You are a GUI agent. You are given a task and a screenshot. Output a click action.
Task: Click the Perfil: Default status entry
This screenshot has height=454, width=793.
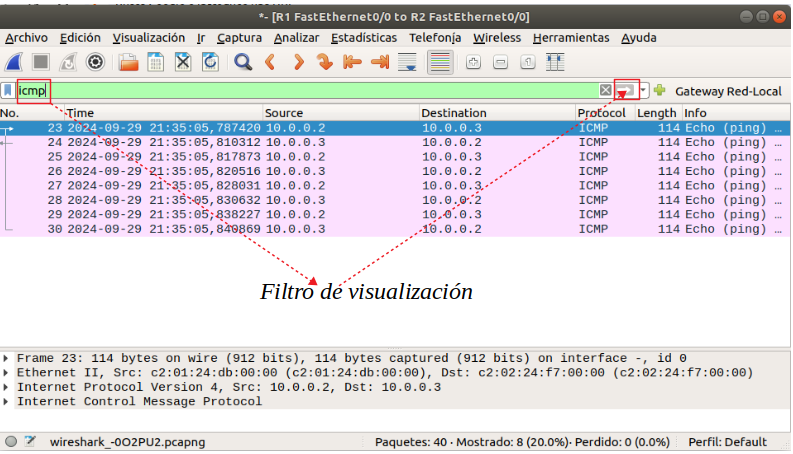pyautogui.click(x=727, y=442)
